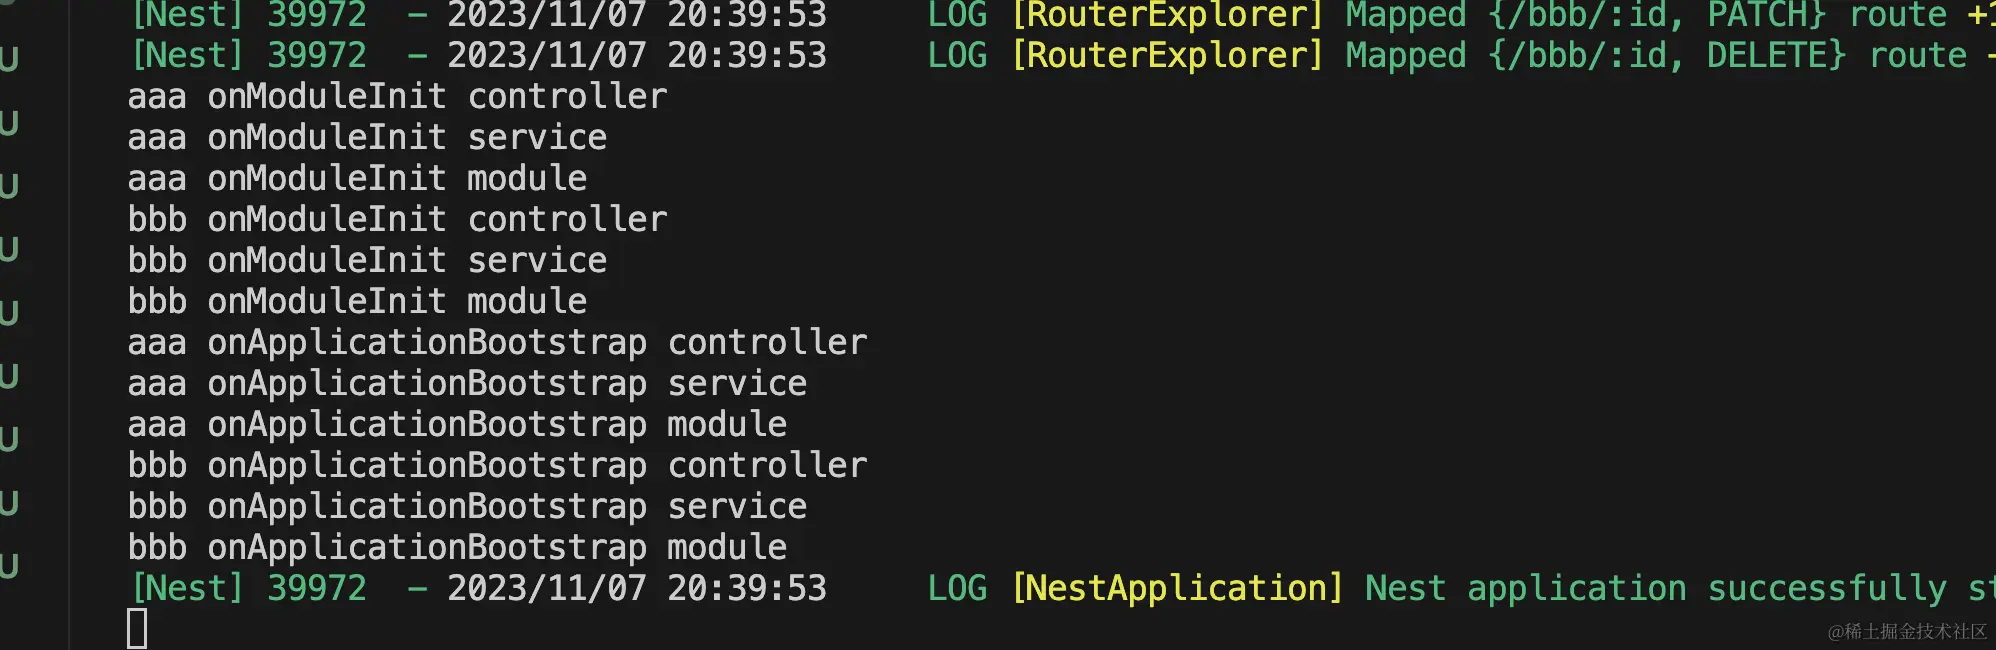Click "bbb onApplicationBootstrap controller" log line
Screen dimensions: 1996x650
497,466
